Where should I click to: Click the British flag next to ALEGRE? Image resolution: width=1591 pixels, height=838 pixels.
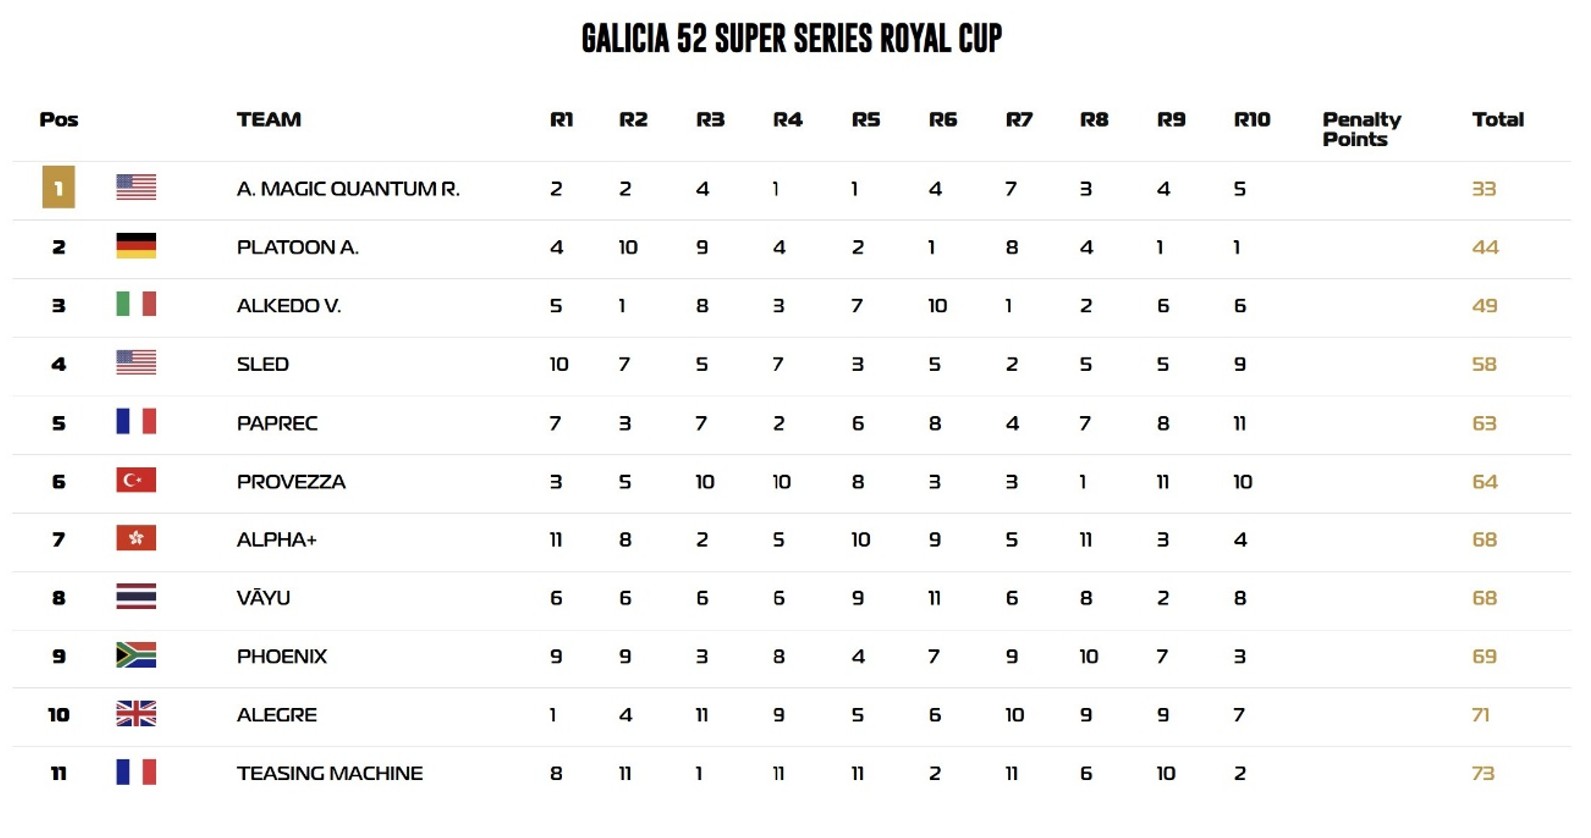point(136,714)
